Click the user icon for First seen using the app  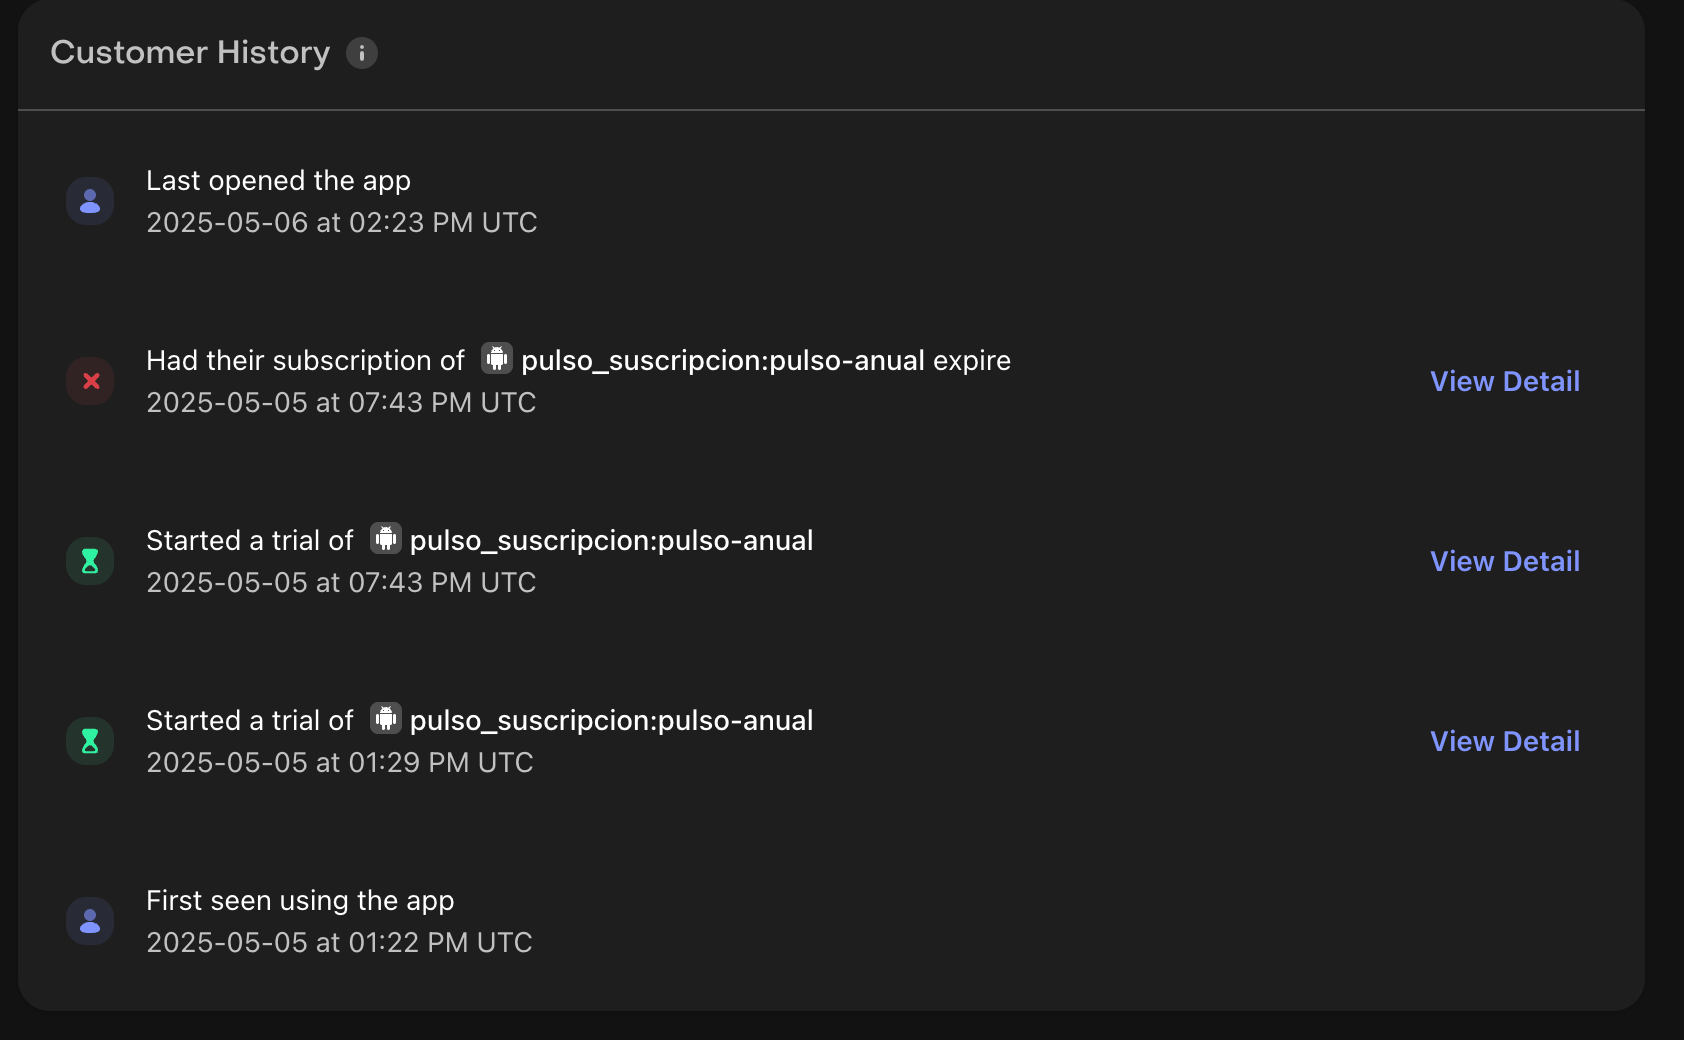[x=90, y=921]
